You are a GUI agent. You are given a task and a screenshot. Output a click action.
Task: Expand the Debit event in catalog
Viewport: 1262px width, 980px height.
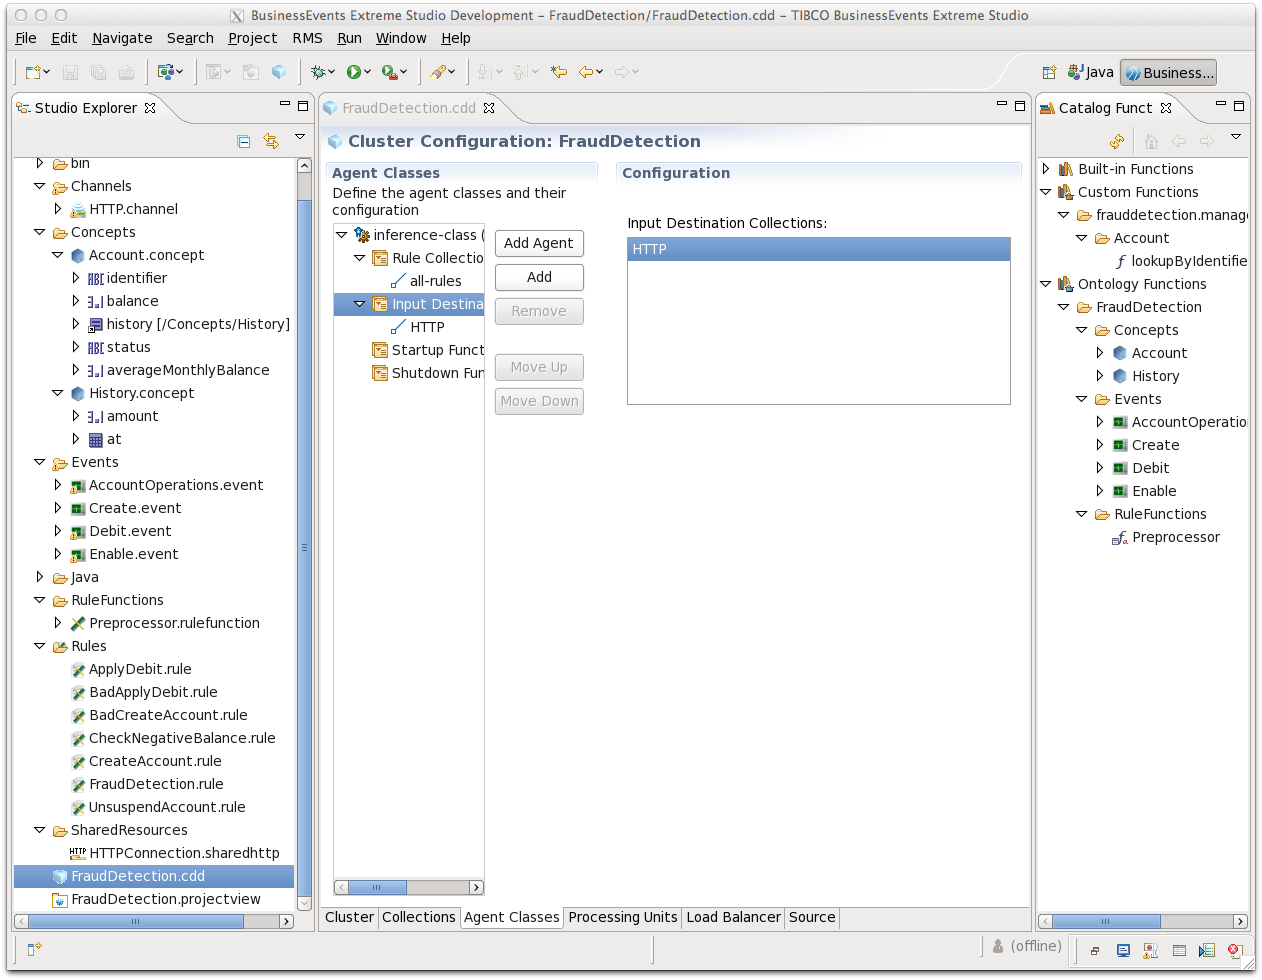(x=1100, y=468)
